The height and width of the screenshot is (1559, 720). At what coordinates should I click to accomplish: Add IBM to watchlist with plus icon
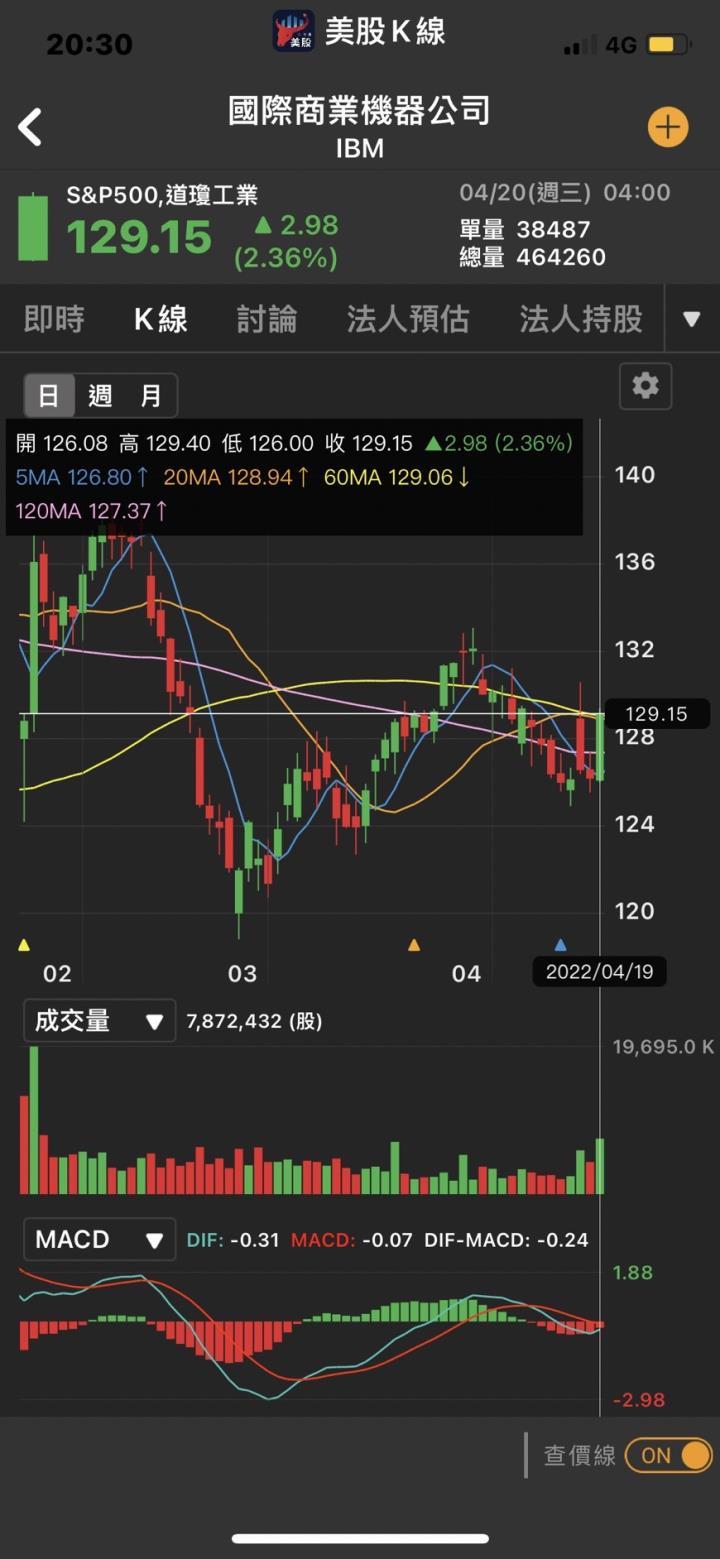pos(668,127)
